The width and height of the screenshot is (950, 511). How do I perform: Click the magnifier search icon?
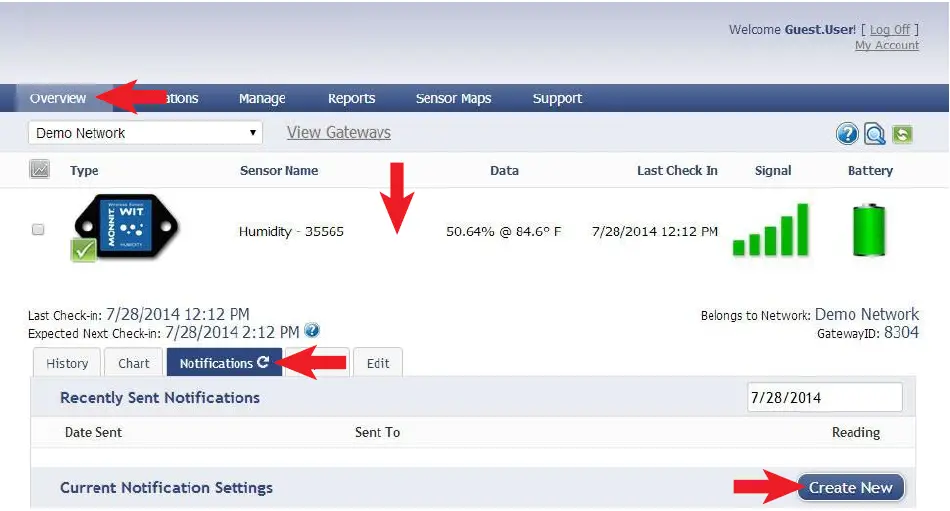pyautogui.click(x=874, y=133)
